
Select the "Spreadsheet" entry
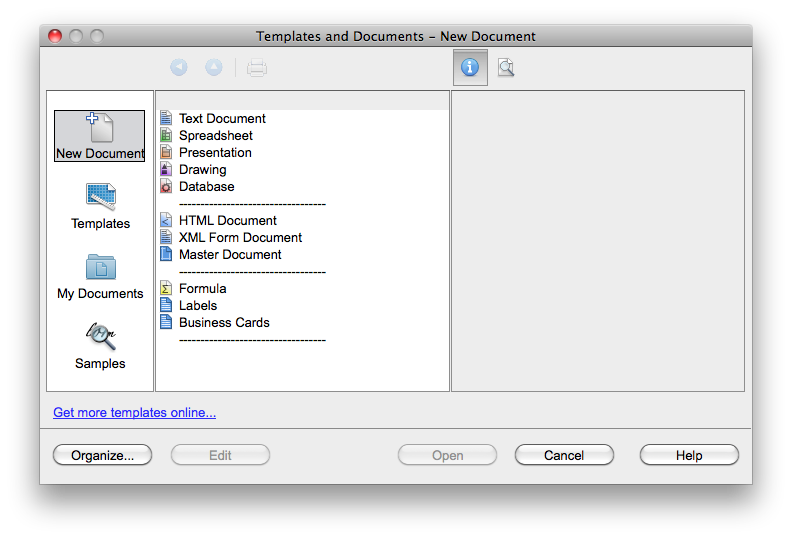pyautogui.click(x=216, y=135)
